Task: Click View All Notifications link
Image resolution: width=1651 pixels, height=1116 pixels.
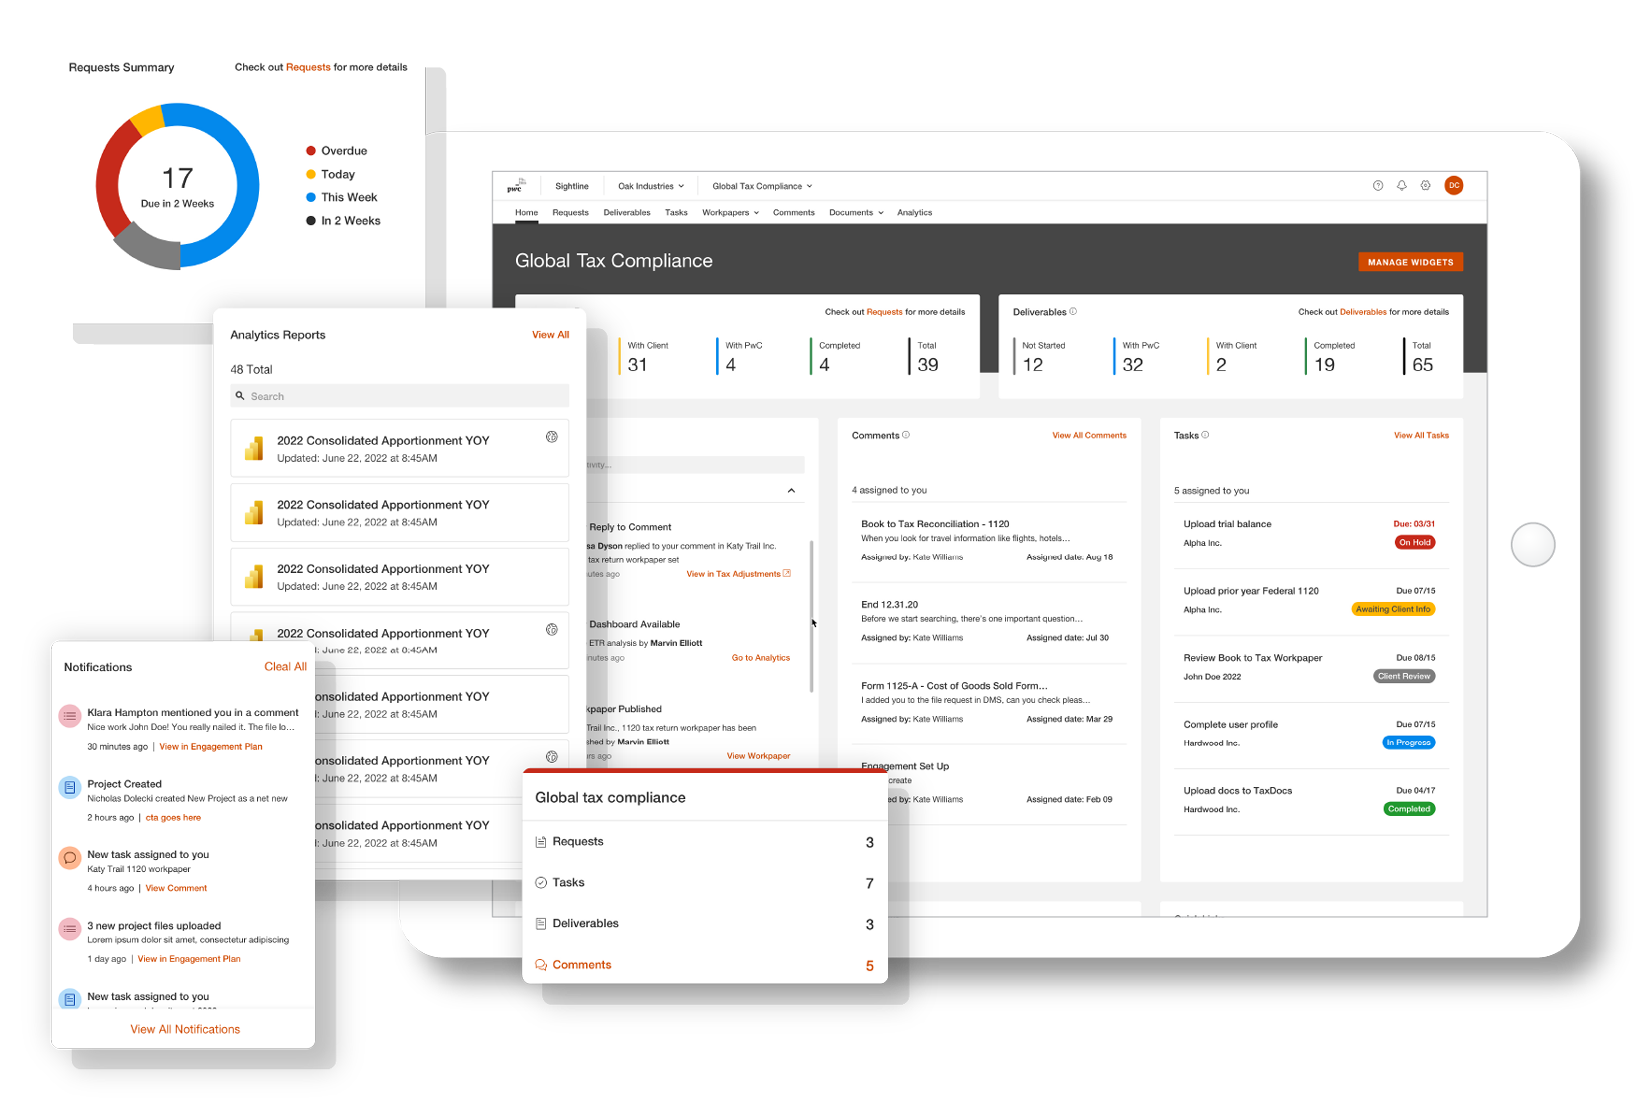Action: click(x=185, y=1029)
